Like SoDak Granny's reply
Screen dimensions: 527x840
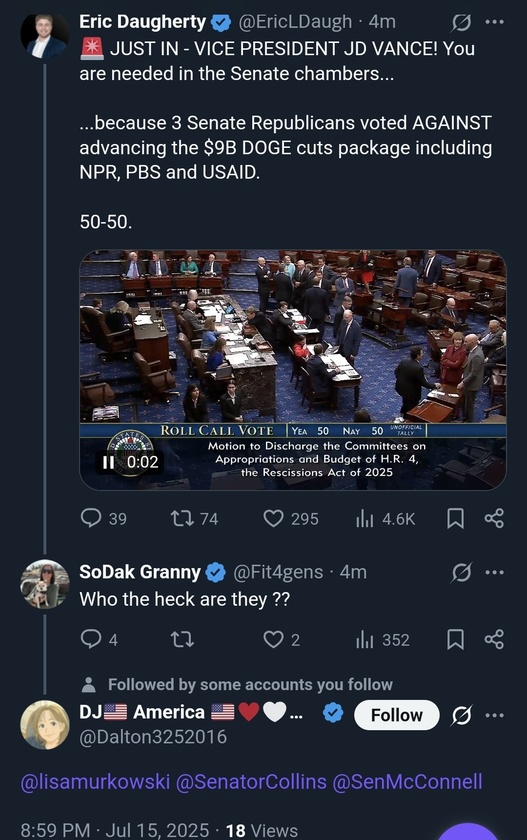click(274, 639)
